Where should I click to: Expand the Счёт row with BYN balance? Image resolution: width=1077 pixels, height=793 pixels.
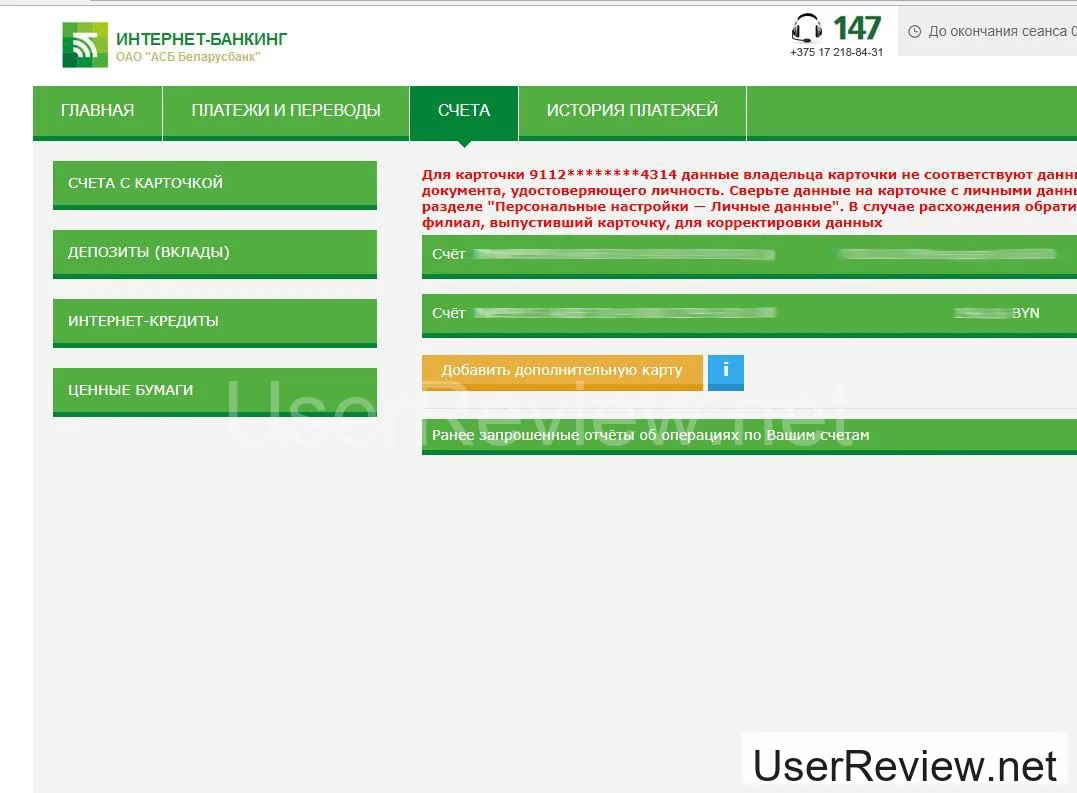tap(748, 314)
